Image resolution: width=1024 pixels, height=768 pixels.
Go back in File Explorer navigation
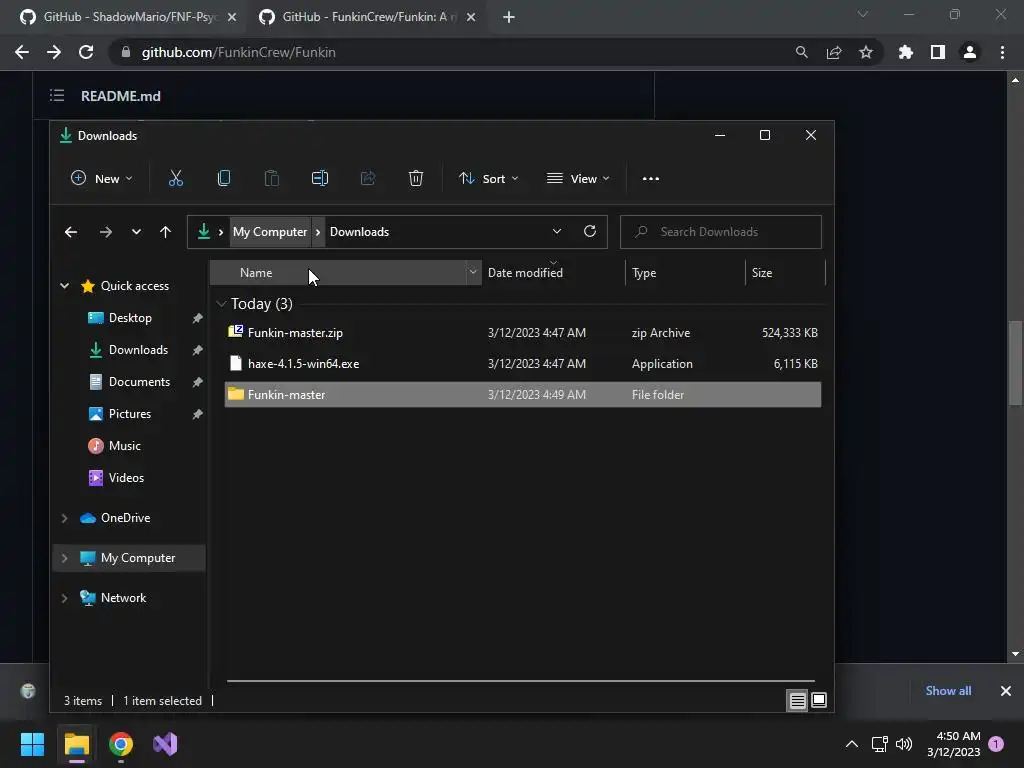[71, 232]
